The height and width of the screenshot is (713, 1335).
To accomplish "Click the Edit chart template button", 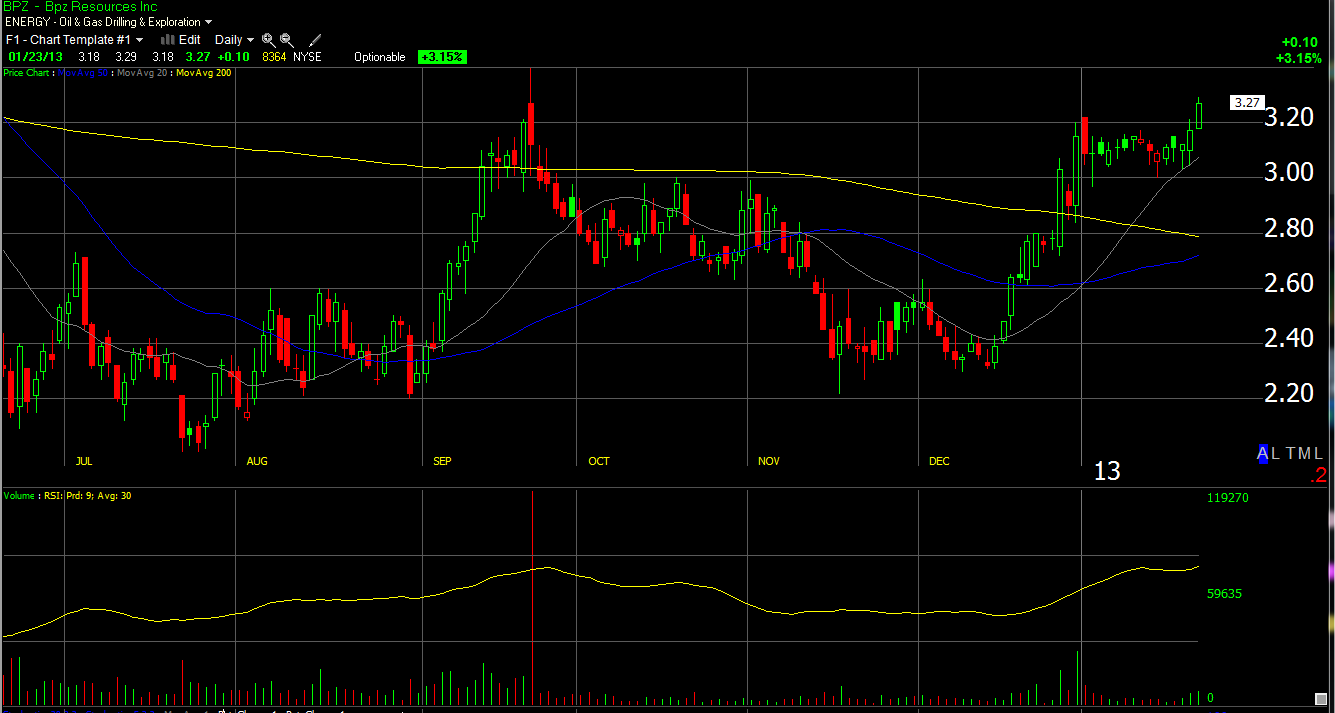I will [190, 40].
